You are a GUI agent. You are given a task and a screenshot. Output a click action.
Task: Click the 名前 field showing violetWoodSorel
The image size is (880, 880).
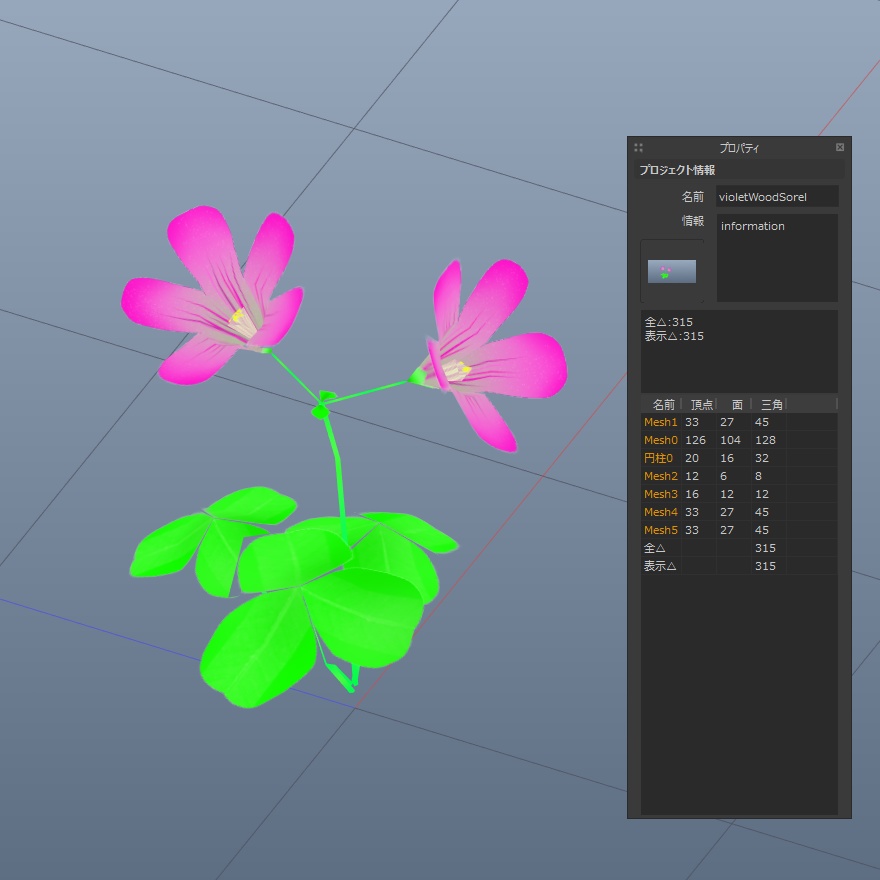777,196
